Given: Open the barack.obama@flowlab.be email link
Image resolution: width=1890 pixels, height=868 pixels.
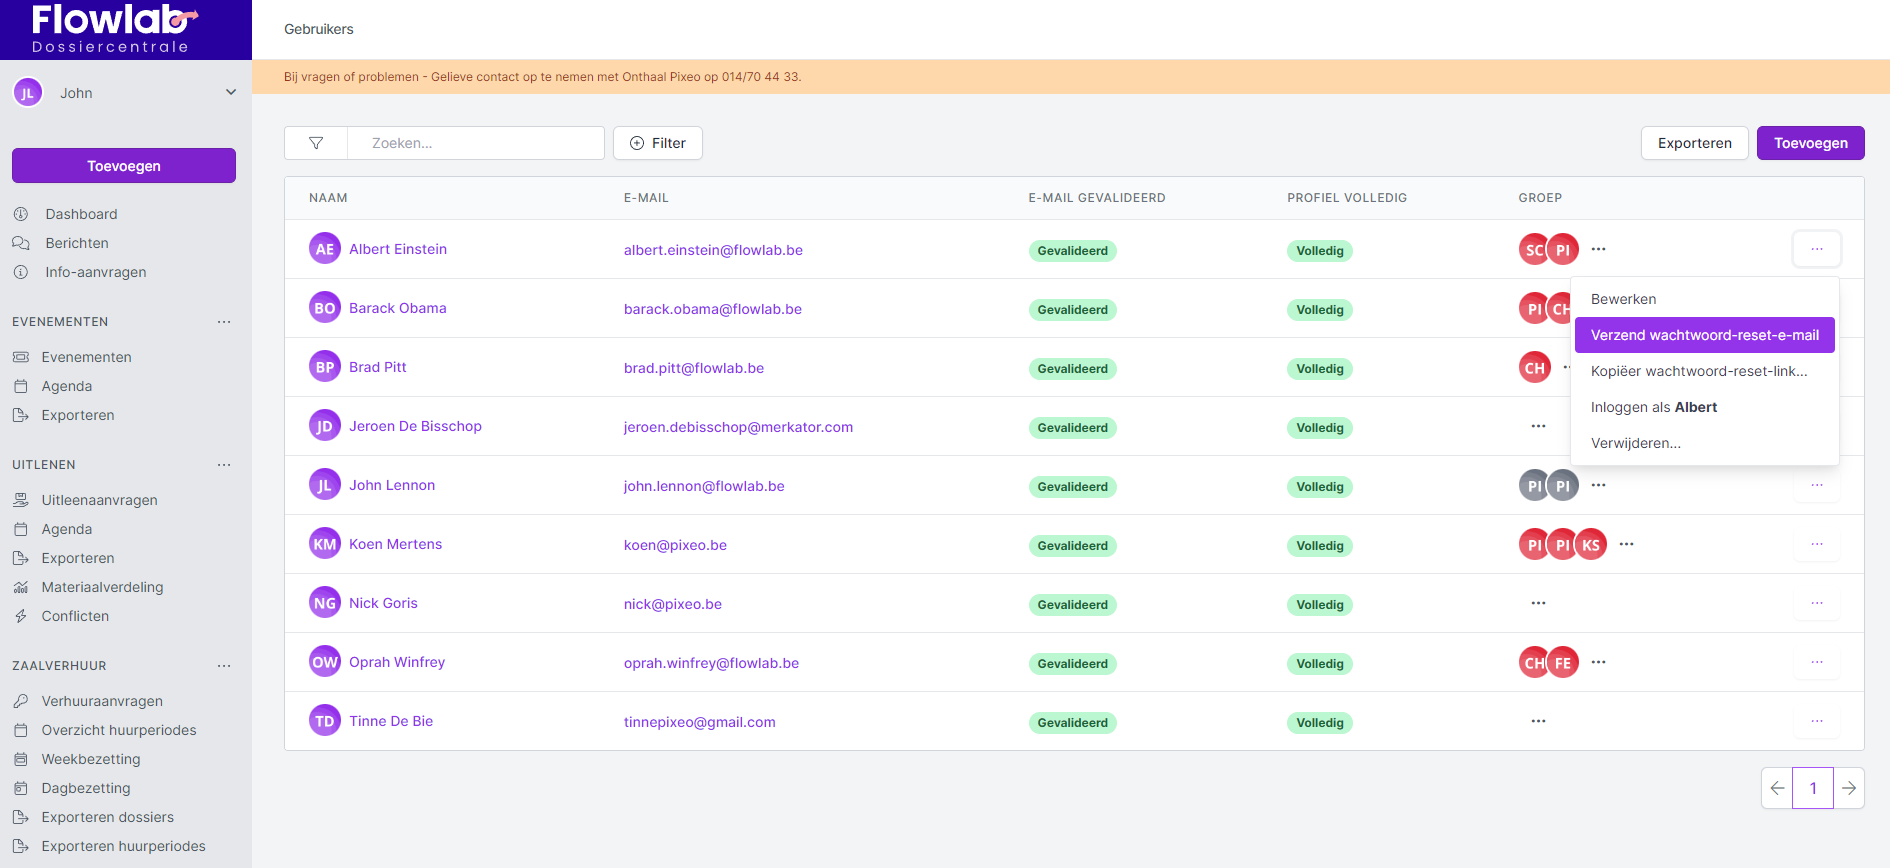Looking at the screenshot, I should pos(712,309).
